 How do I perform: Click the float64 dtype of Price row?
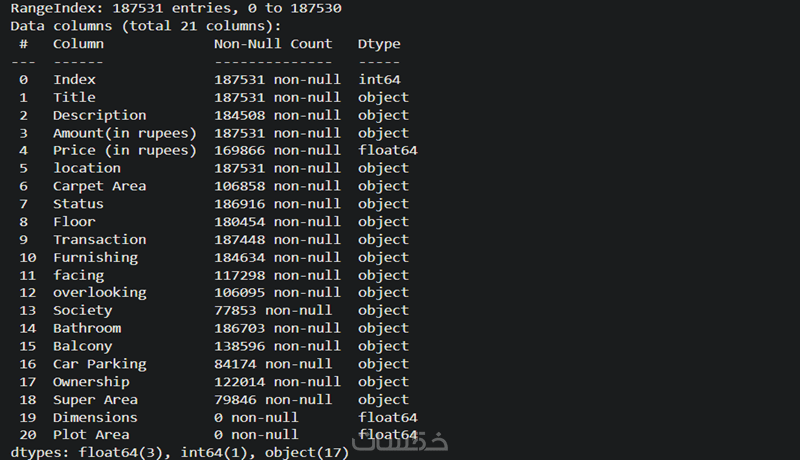tap(387, 150)
